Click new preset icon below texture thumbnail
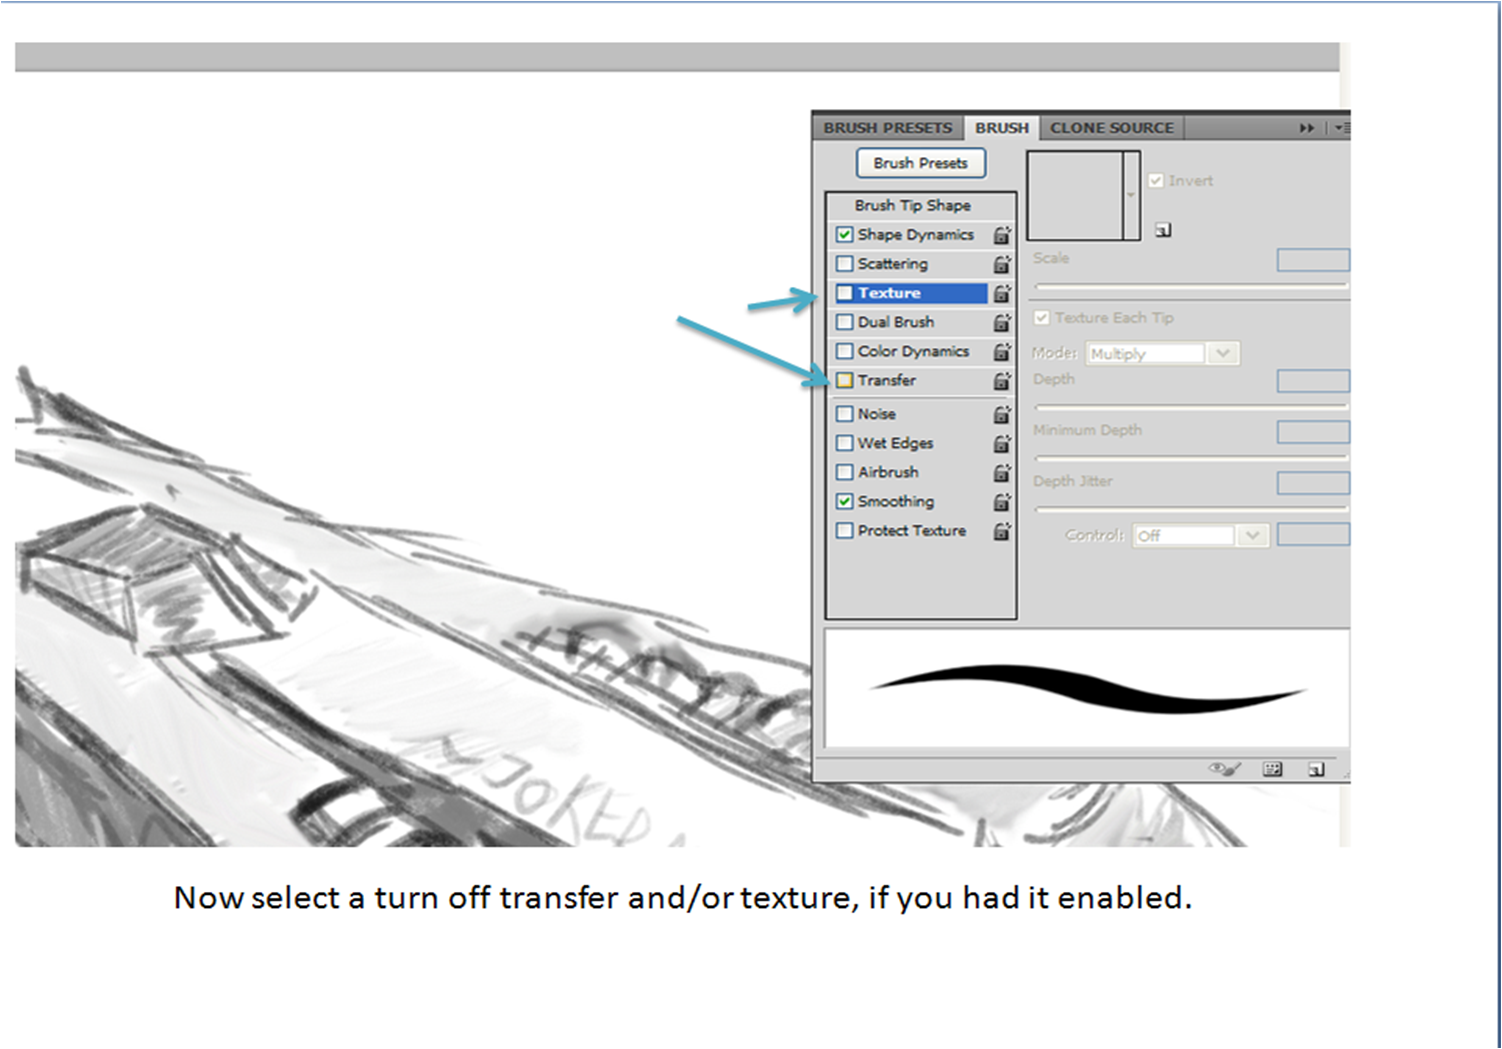1502x1049 pixels. [x=1162, y=230]
